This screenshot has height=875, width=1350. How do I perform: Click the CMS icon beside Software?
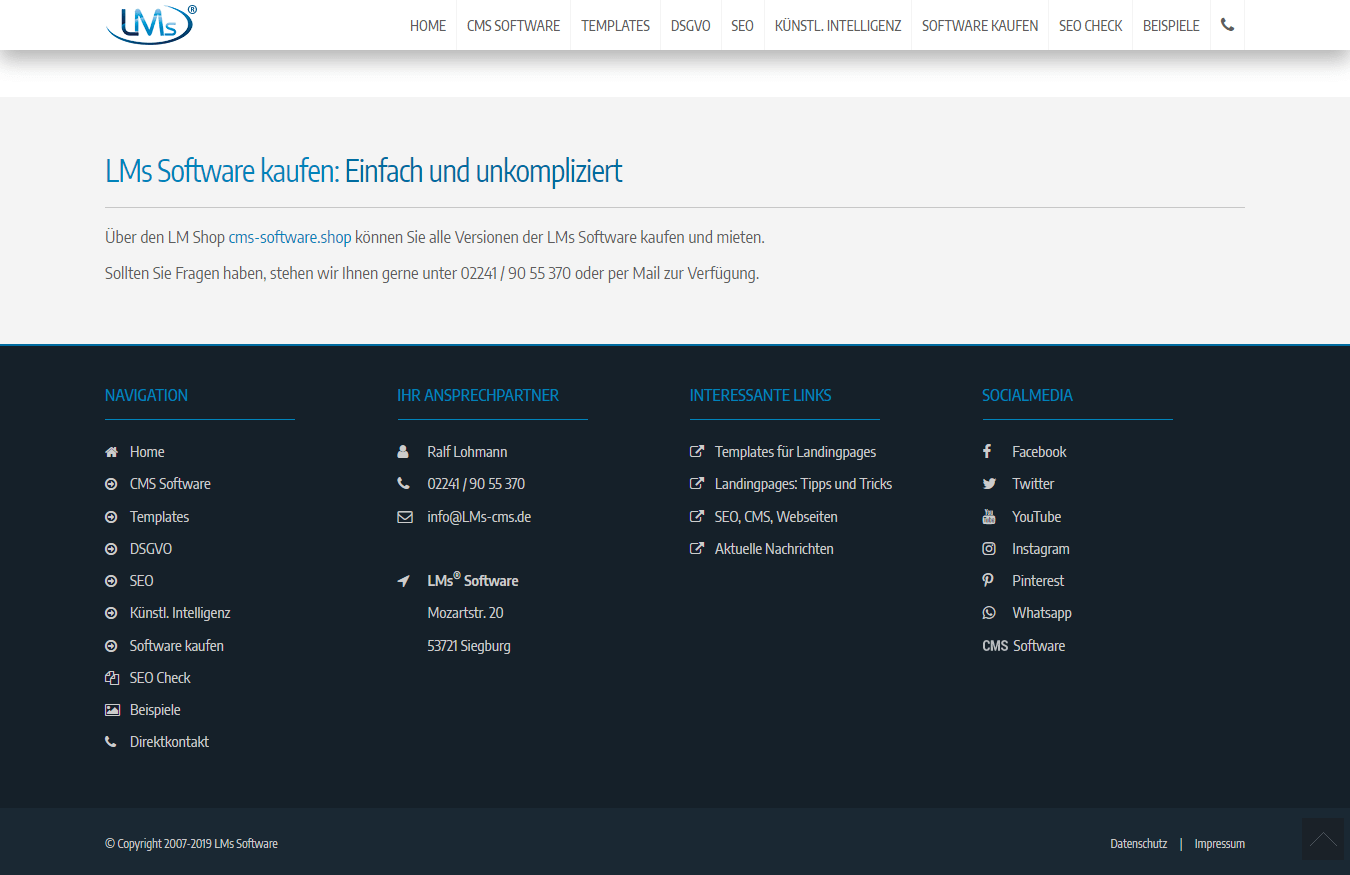pyautogui.click(x=995, y=646)
